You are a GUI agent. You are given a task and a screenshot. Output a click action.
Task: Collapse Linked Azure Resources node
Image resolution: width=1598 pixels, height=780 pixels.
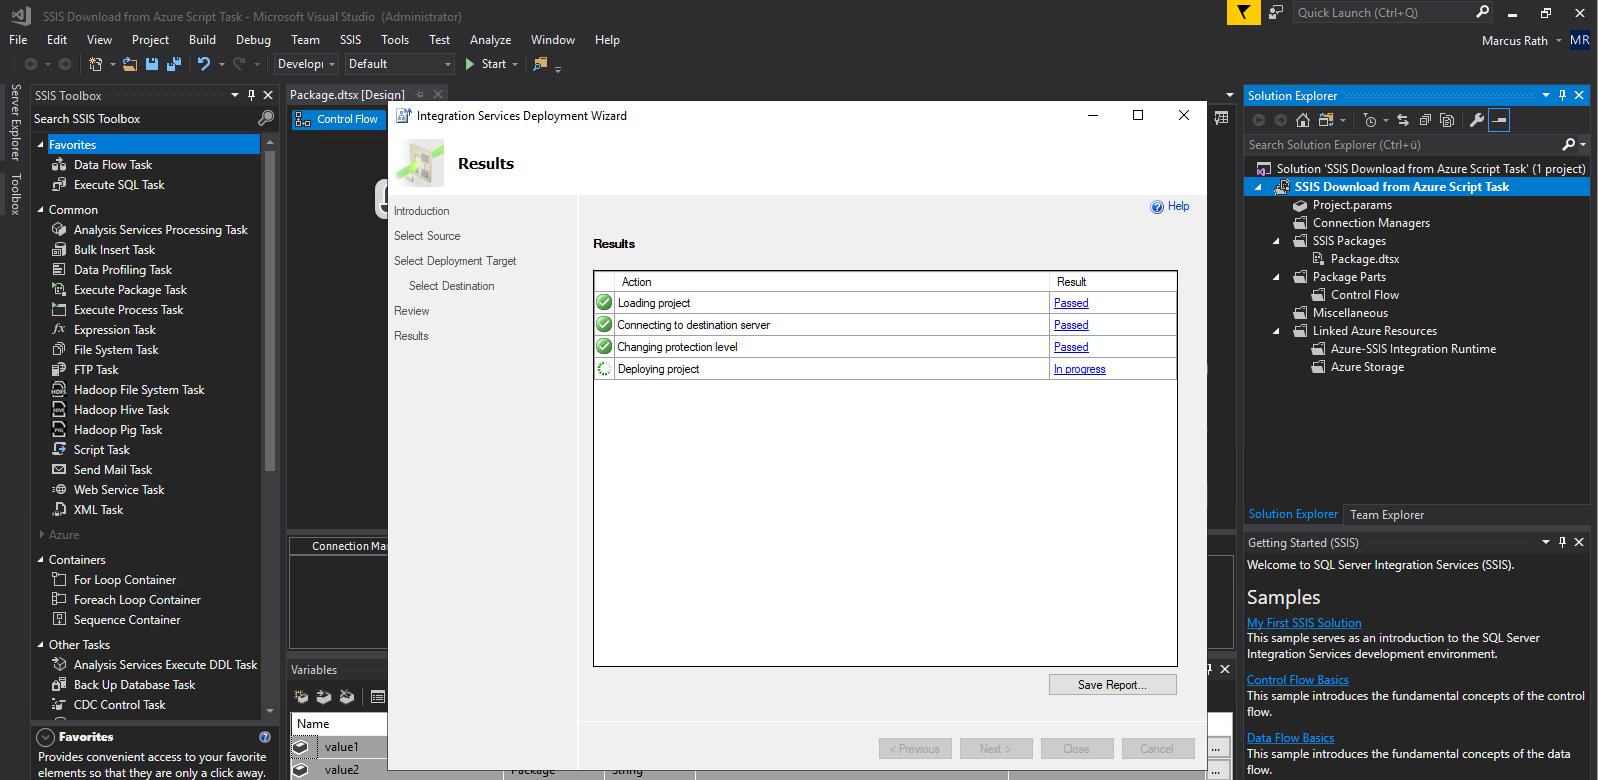[1276, 331]
